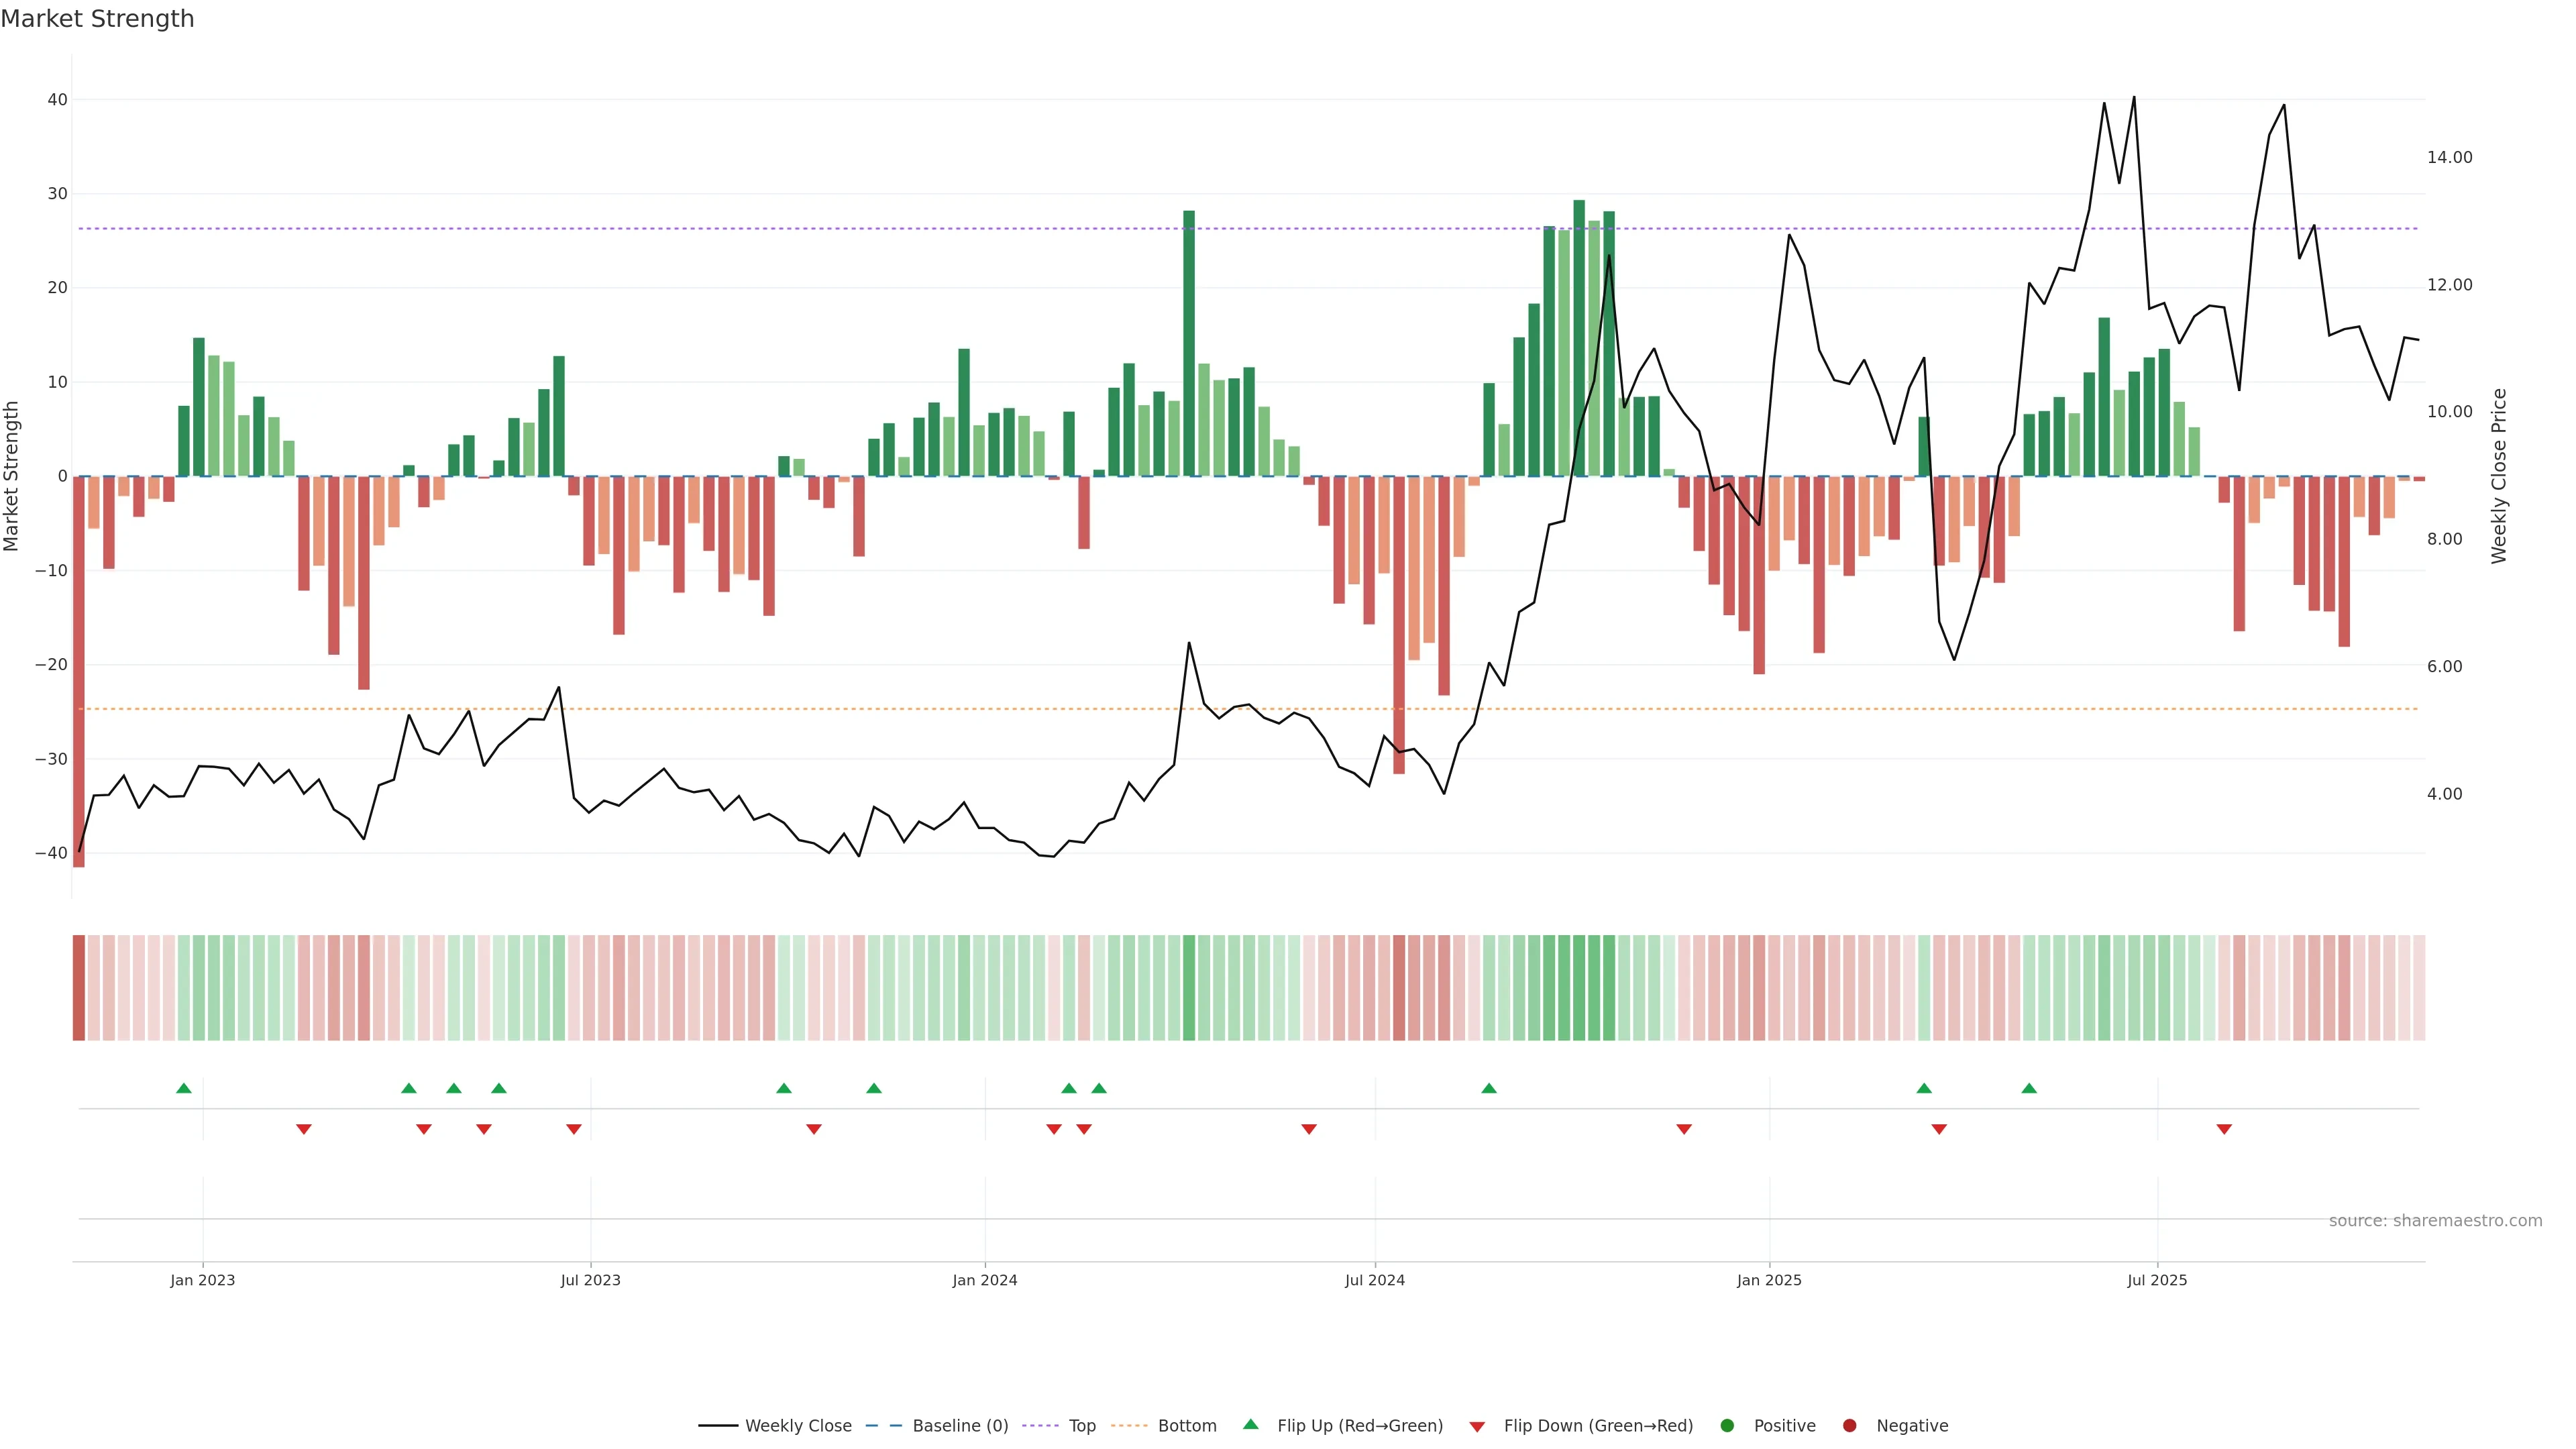The height and width of the screenshot is (1449, 2576).
Task: Click the only Flip Up marker between Jul 2024 and Jan 2025
Action: click(x=1489, y=1088)
